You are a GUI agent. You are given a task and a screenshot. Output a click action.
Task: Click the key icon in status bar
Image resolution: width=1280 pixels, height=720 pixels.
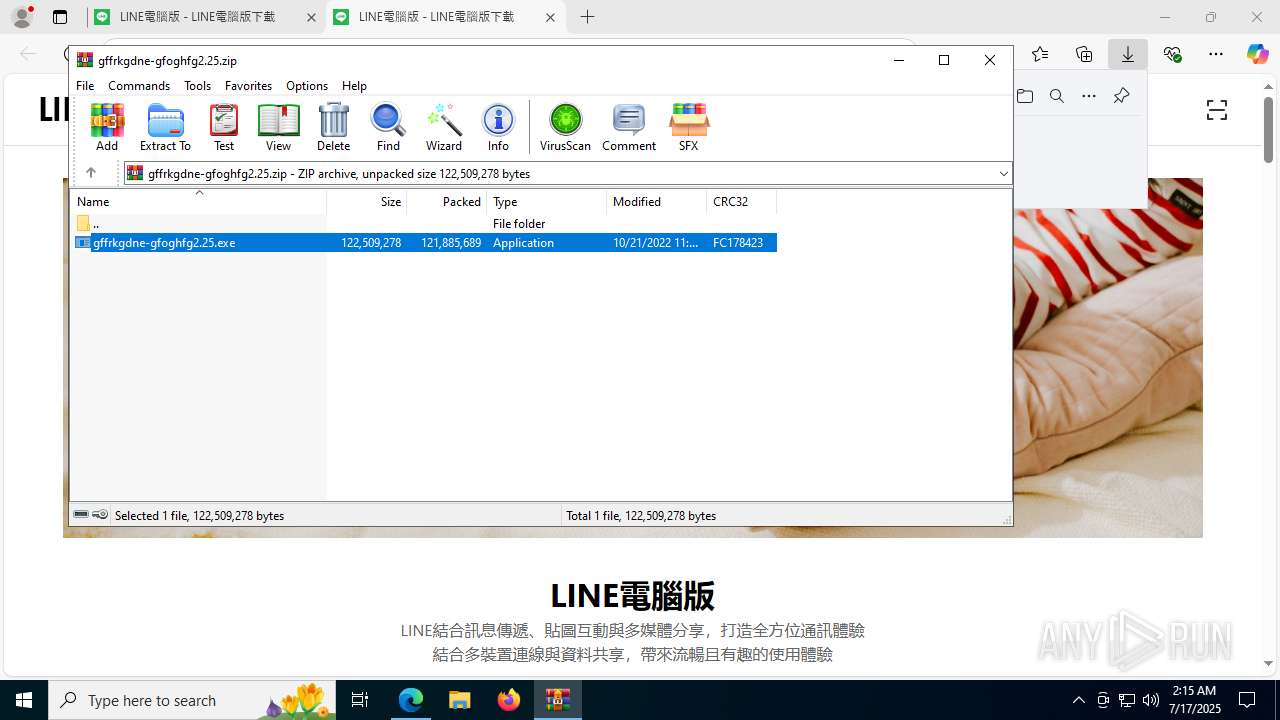[100, 515]
